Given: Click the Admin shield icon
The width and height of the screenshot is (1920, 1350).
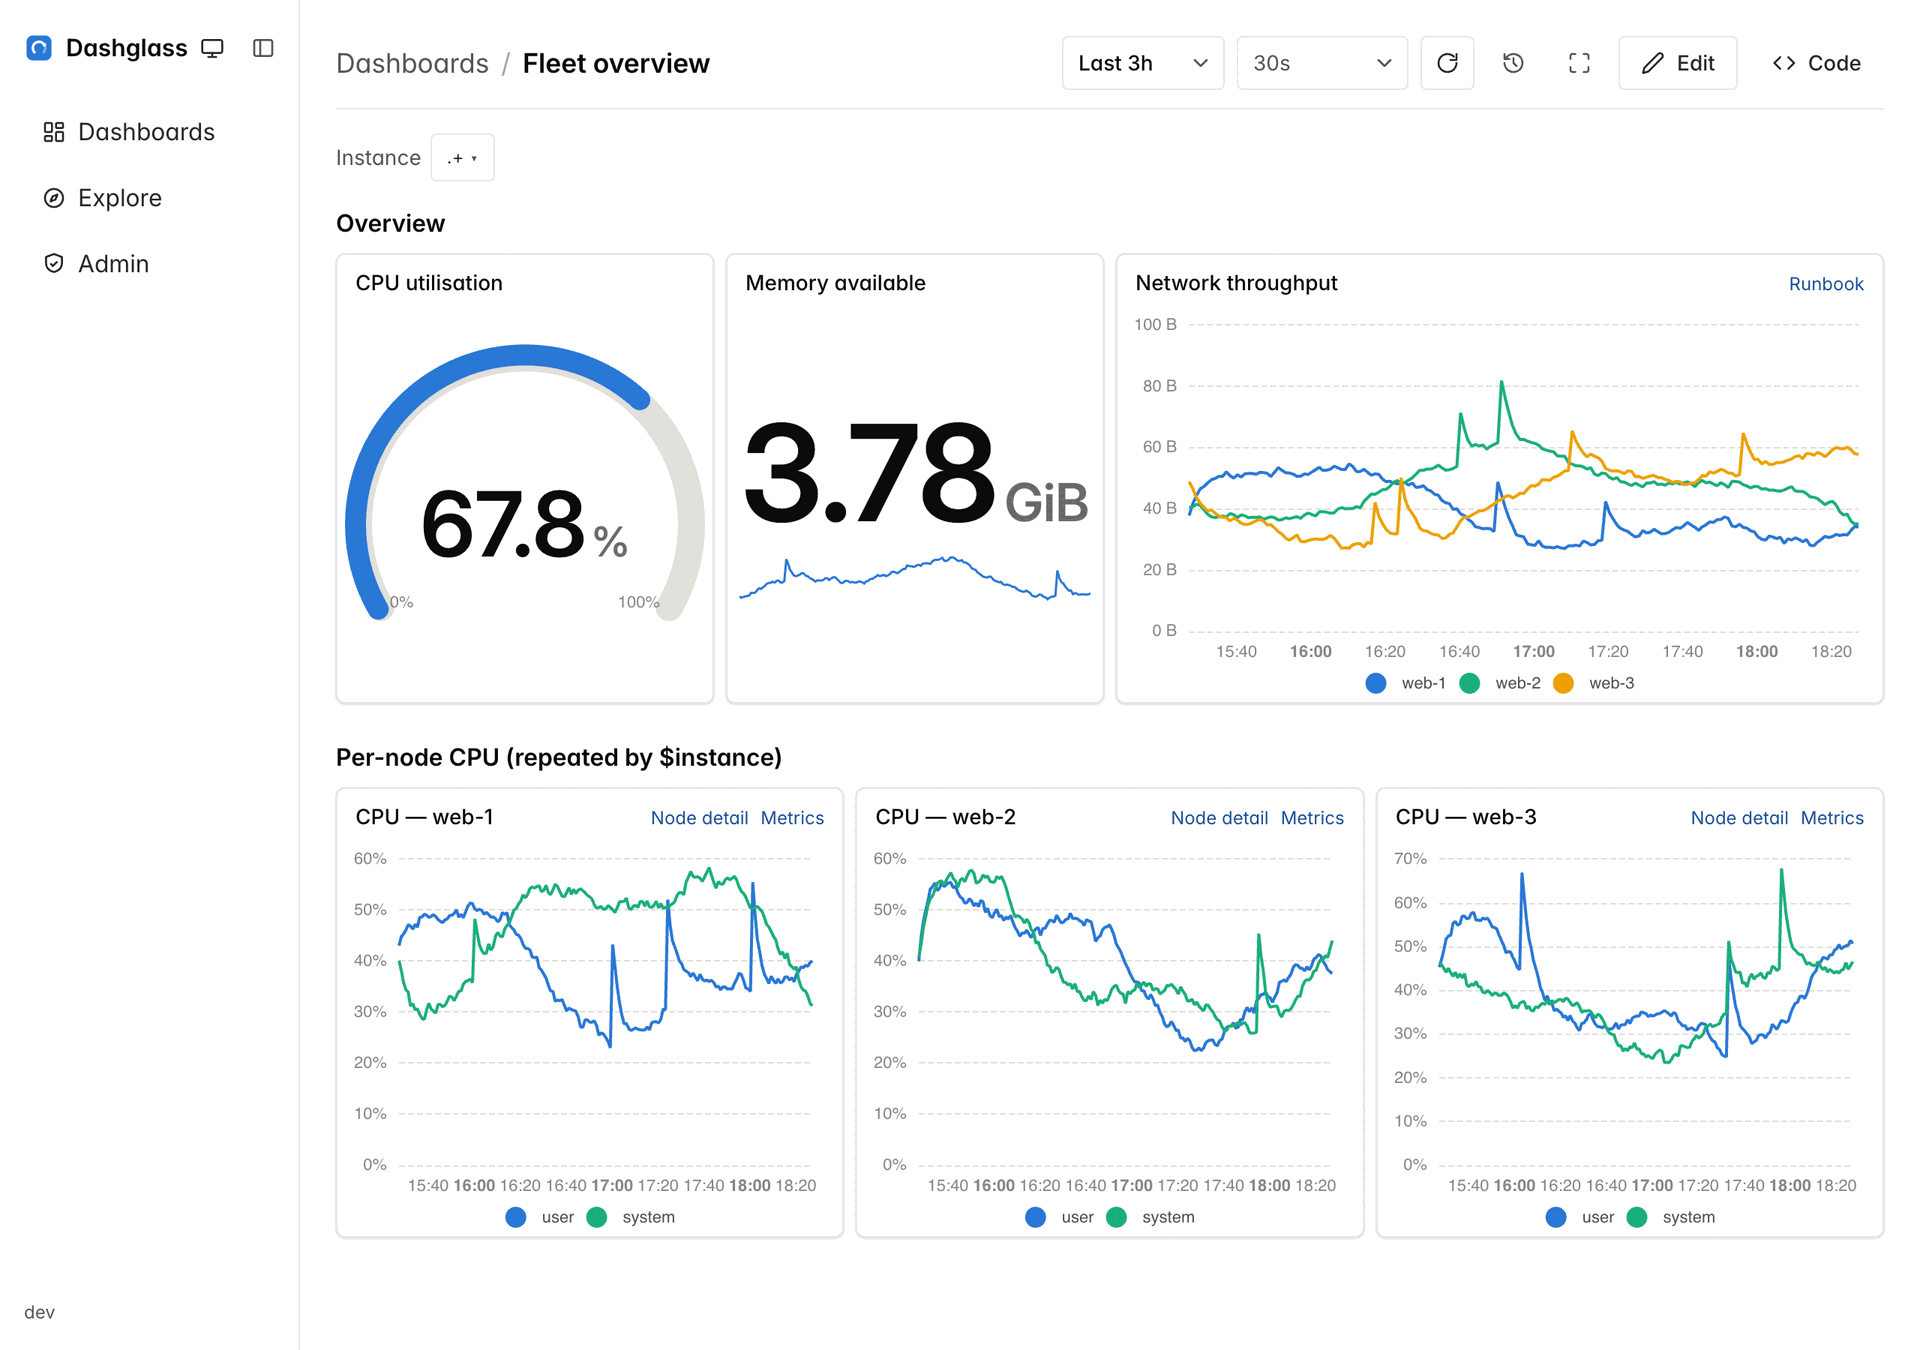Looking at the screenshot, I should click(x=54, y=264).
